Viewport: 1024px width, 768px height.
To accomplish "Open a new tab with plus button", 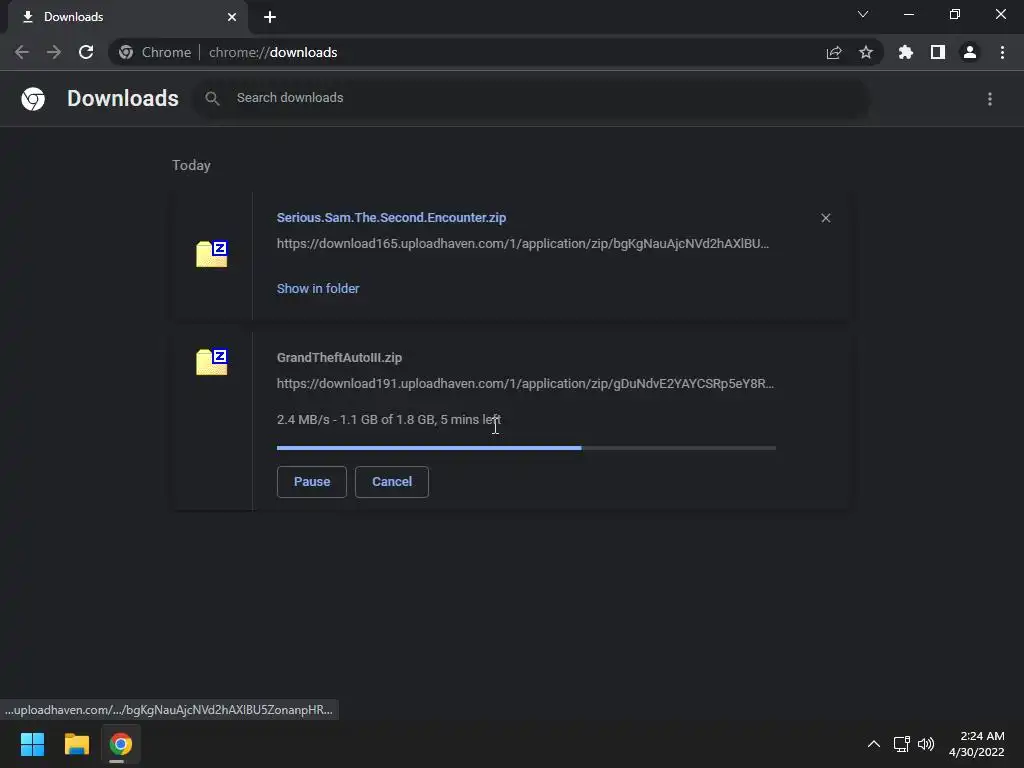I will [270, 17].
